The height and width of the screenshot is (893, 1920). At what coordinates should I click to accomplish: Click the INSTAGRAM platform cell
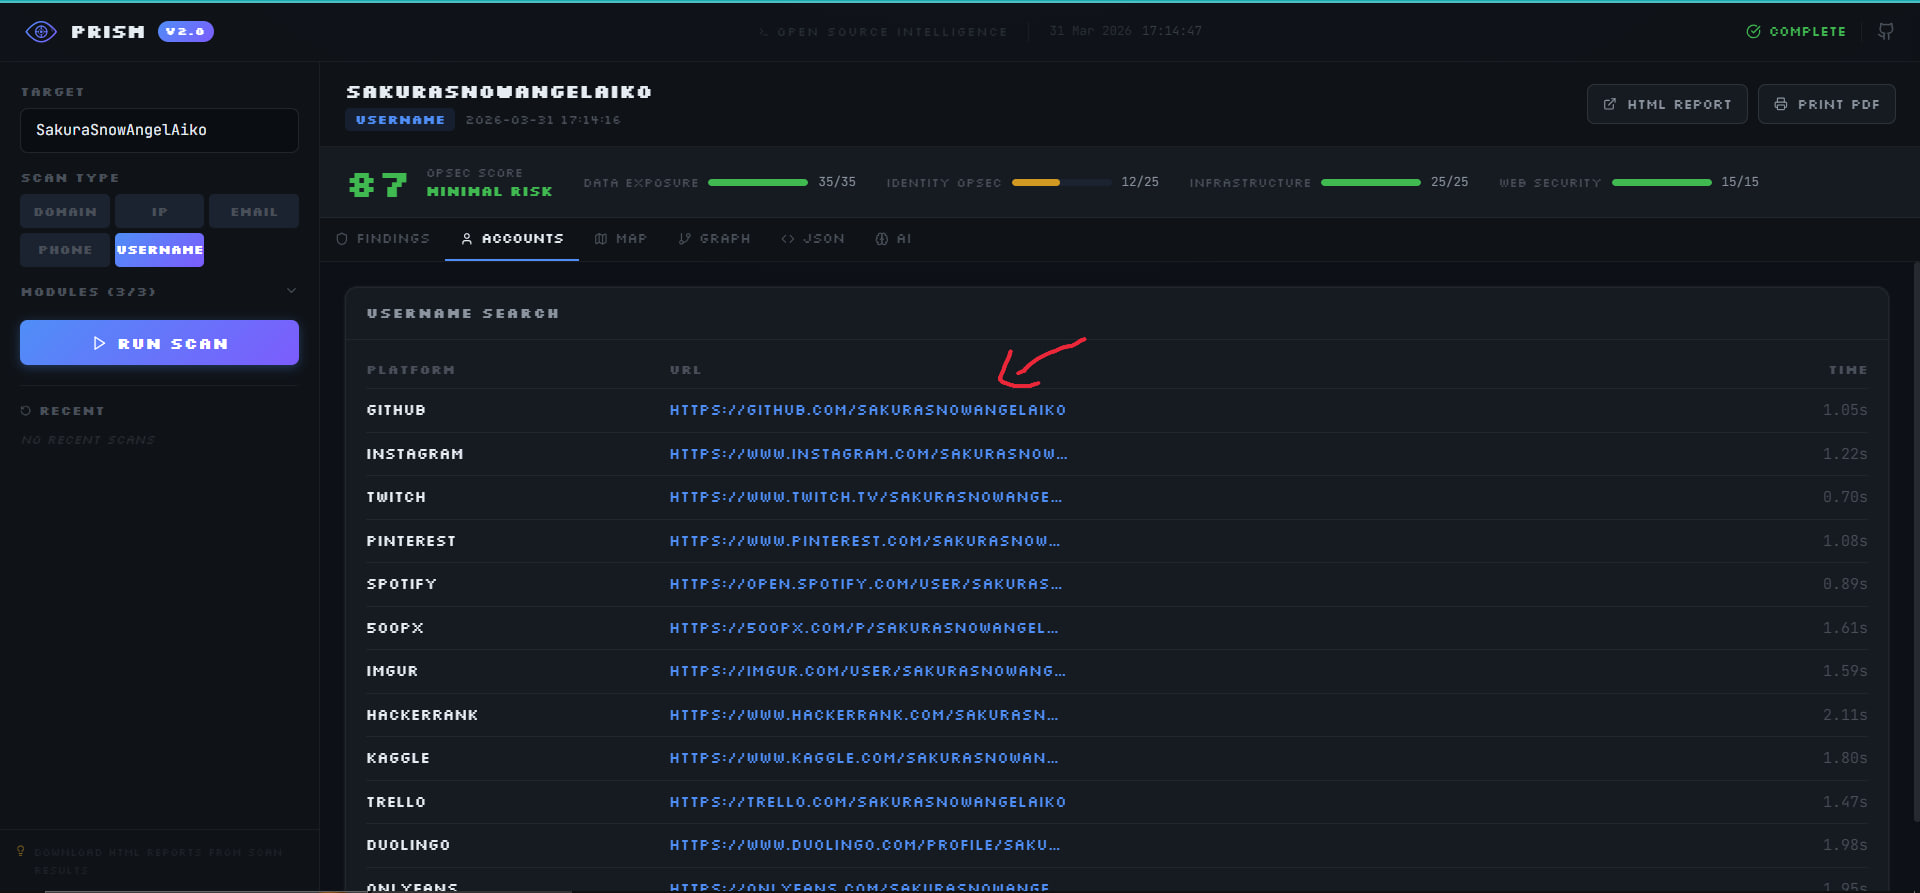(x=415, y=454)
